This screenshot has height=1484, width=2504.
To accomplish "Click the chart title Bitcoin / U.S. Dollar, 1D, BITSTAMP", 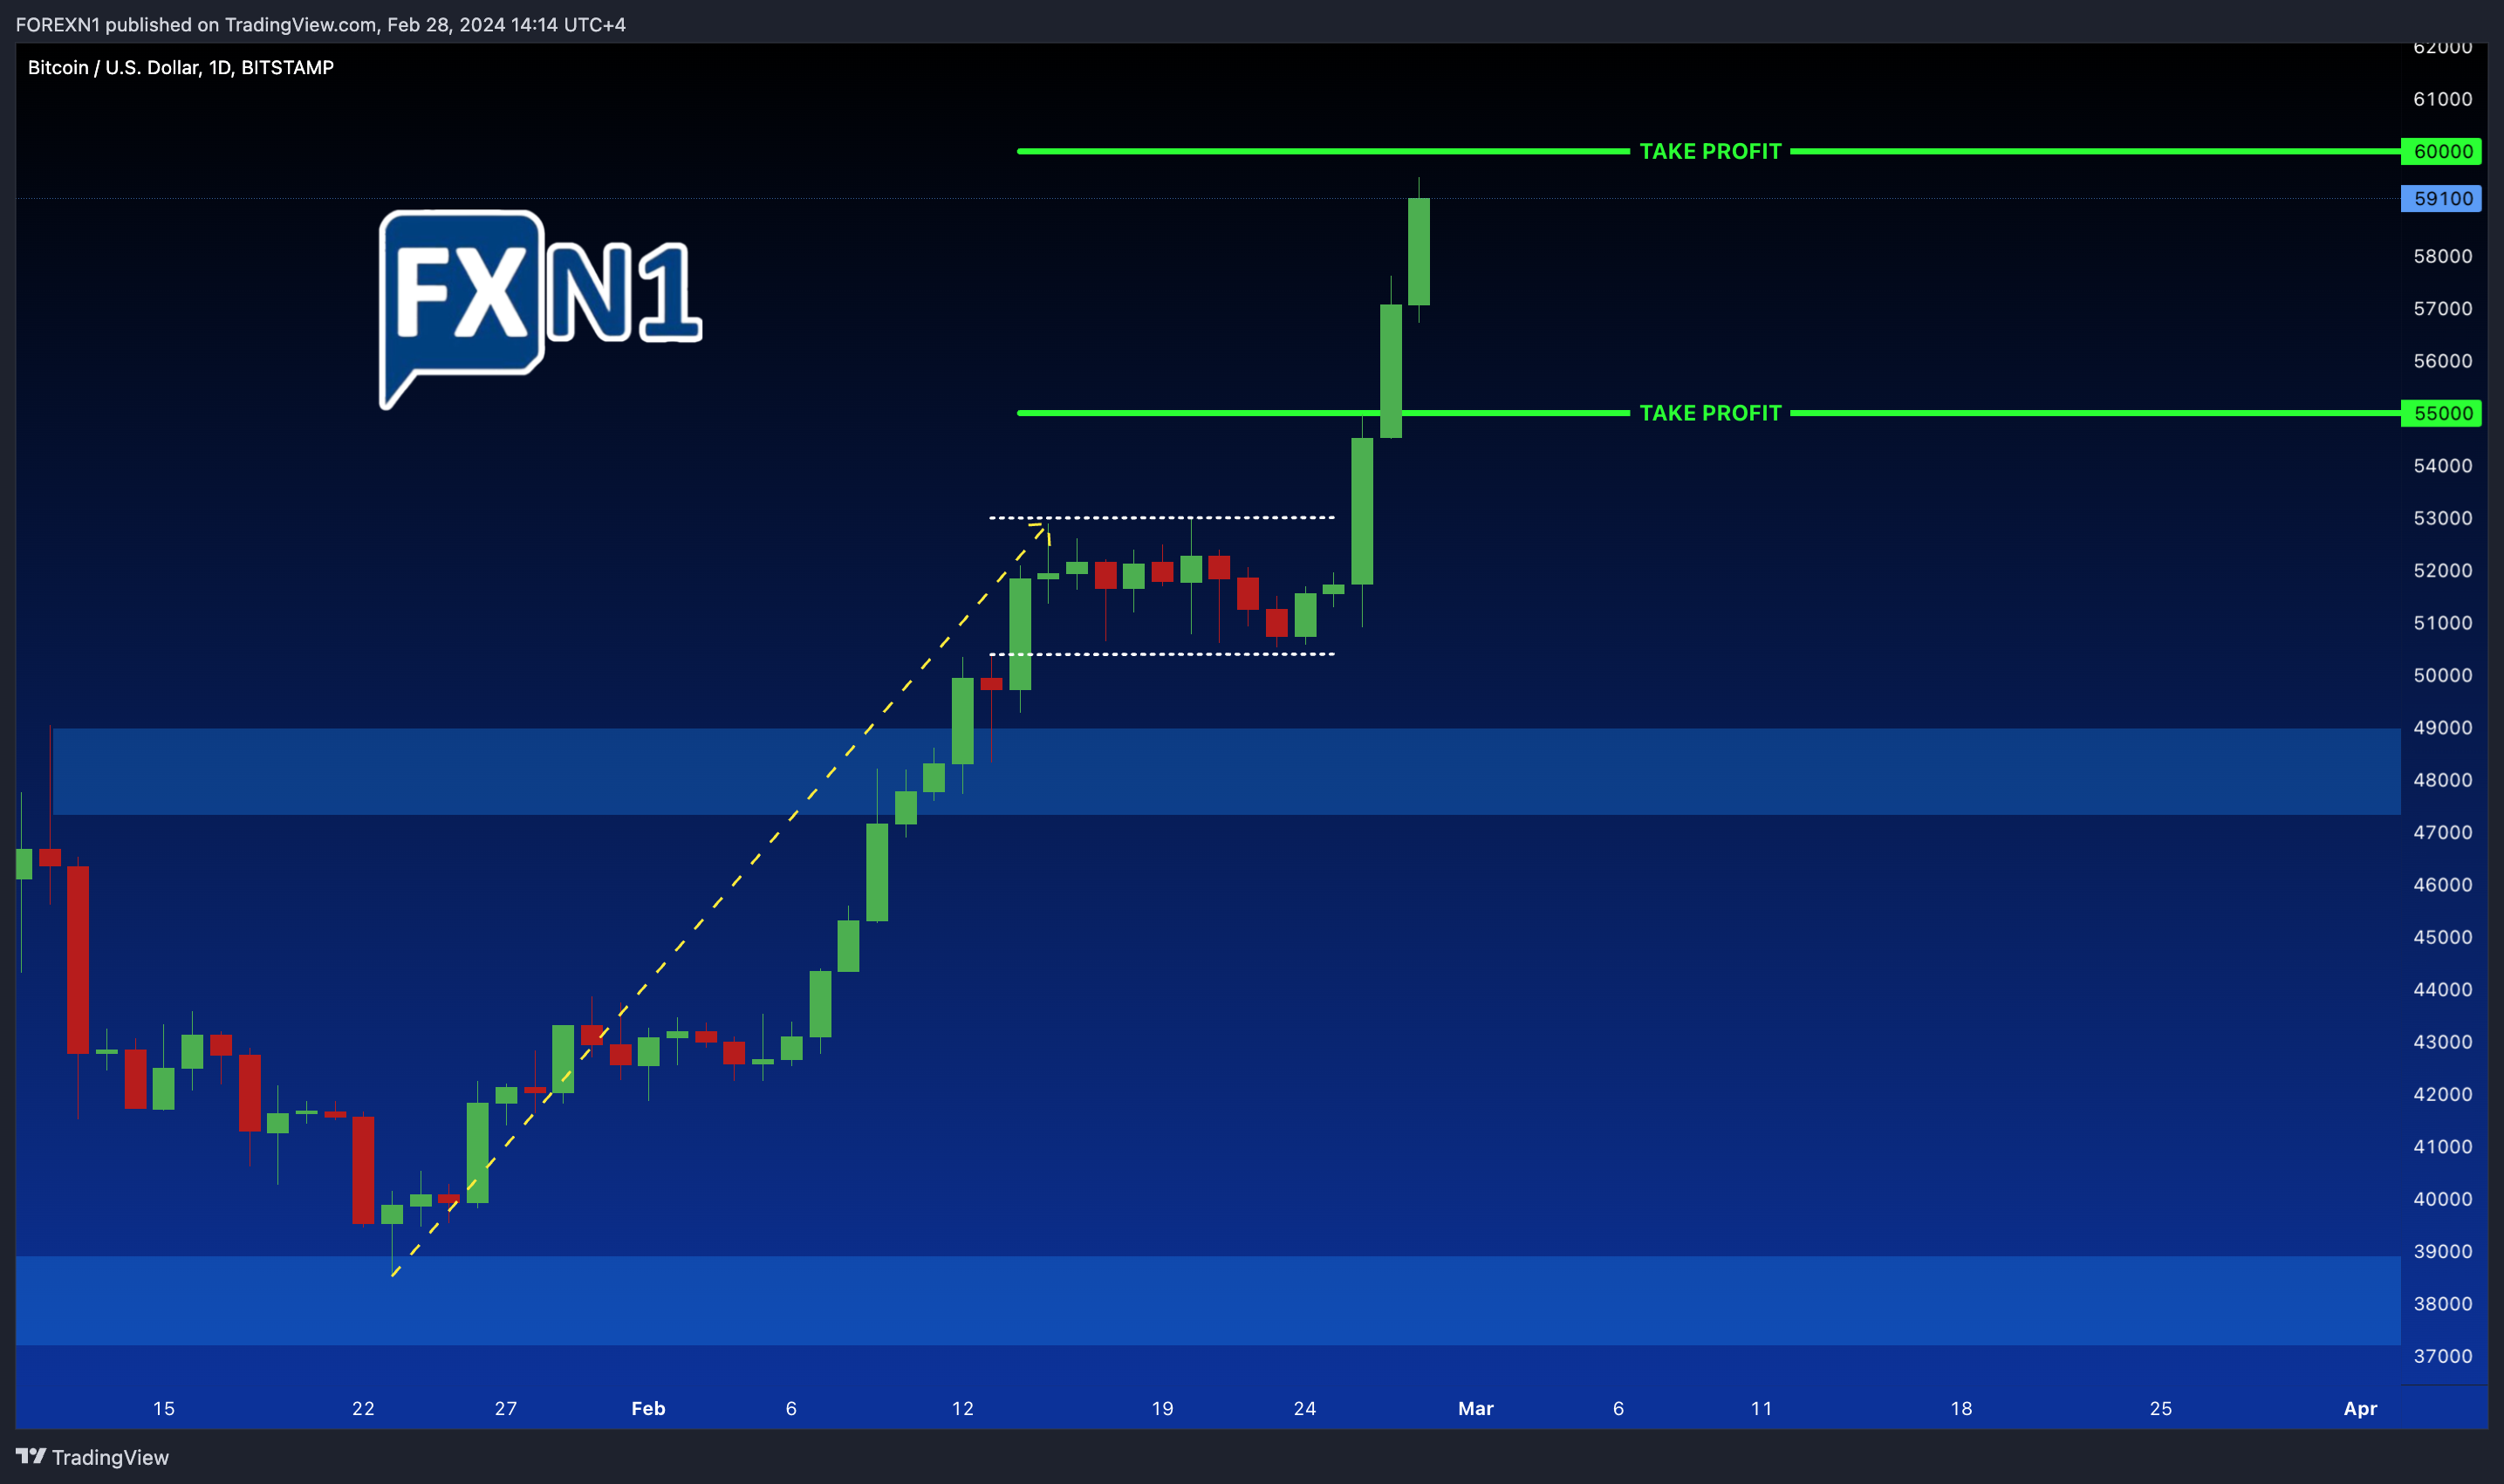I will 180,67.
